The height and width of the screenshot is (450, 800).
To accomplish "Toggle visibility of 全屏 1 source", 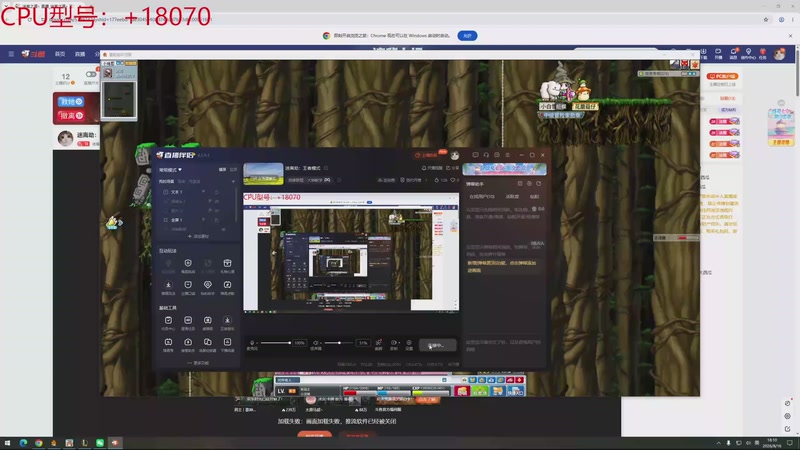I will (204, 220).
